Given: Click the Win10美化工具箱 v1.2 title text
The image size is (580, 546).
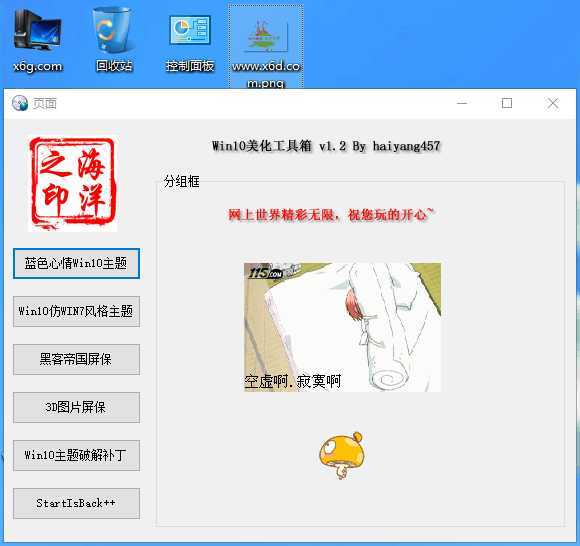Looking at the screenshot, I should click(x=326, y=146).
